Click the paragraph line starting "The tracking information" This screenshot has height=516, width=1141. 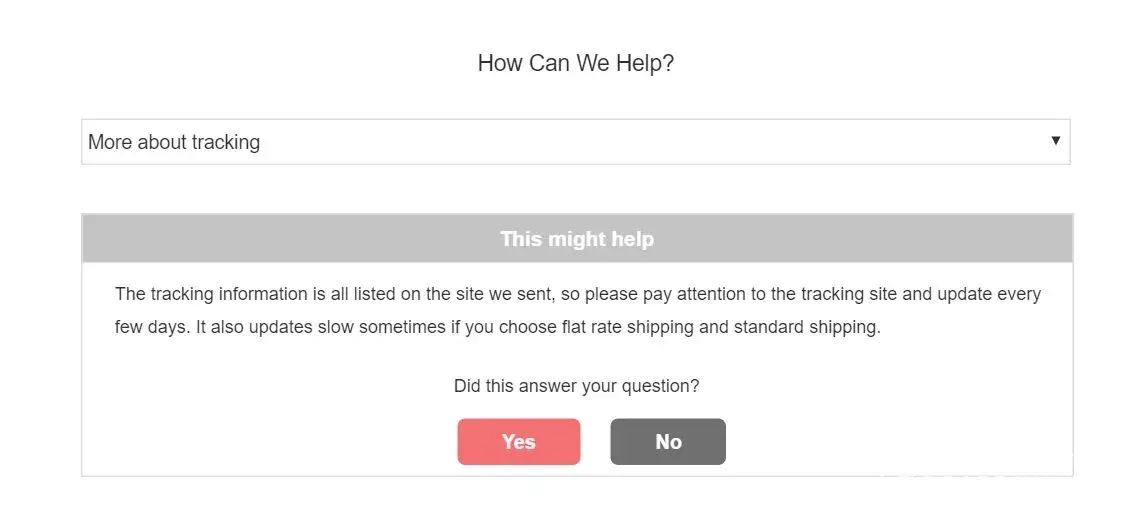pos(577,294)
